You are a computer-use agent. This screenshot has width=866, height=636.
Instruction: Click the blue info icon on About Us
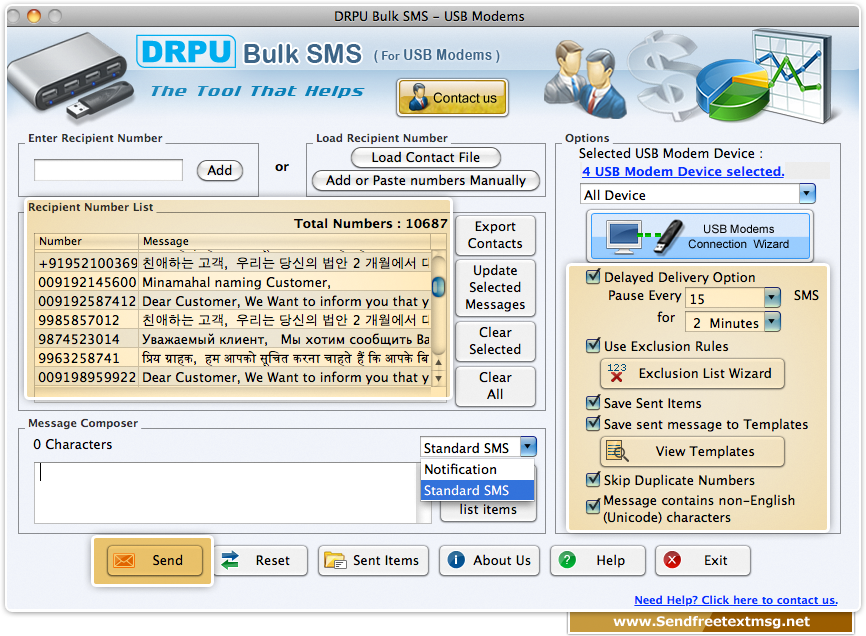[456, 560]
